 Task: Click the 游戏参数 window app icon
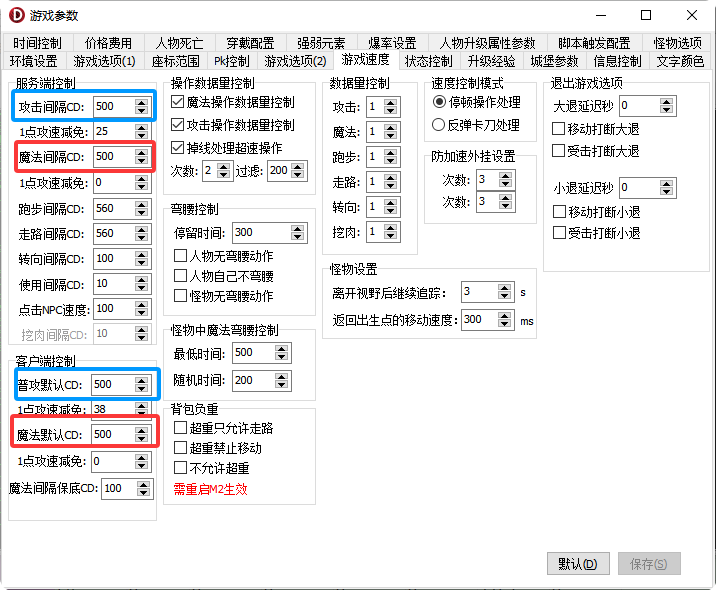[16, 15]
